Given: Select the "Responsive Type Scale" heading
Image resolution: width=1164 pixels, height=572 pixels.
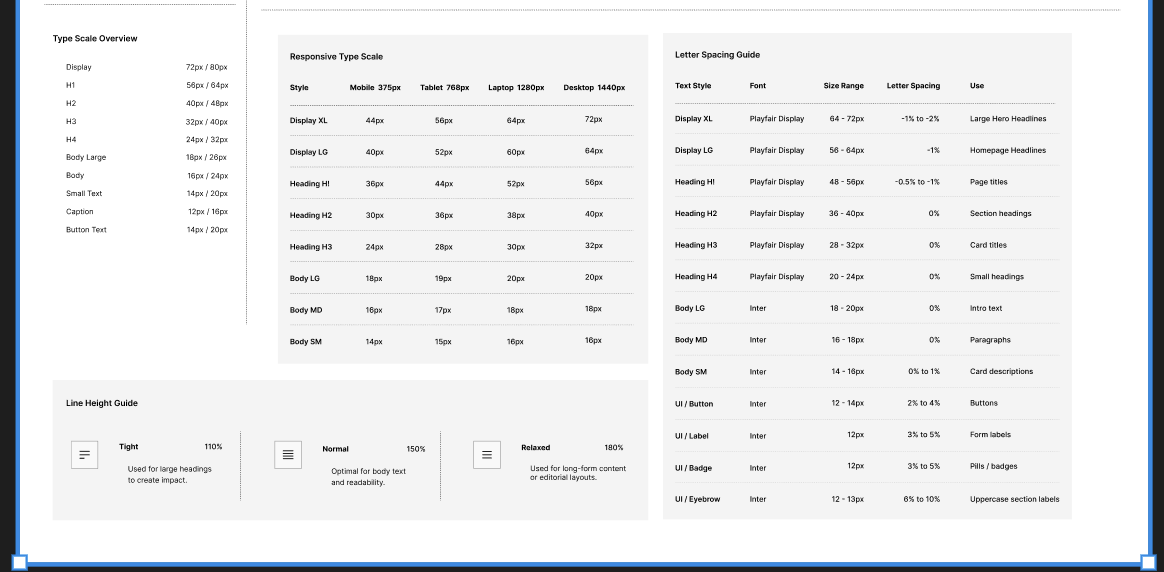Looking at the screenshot, I should (x=336, y=56).
